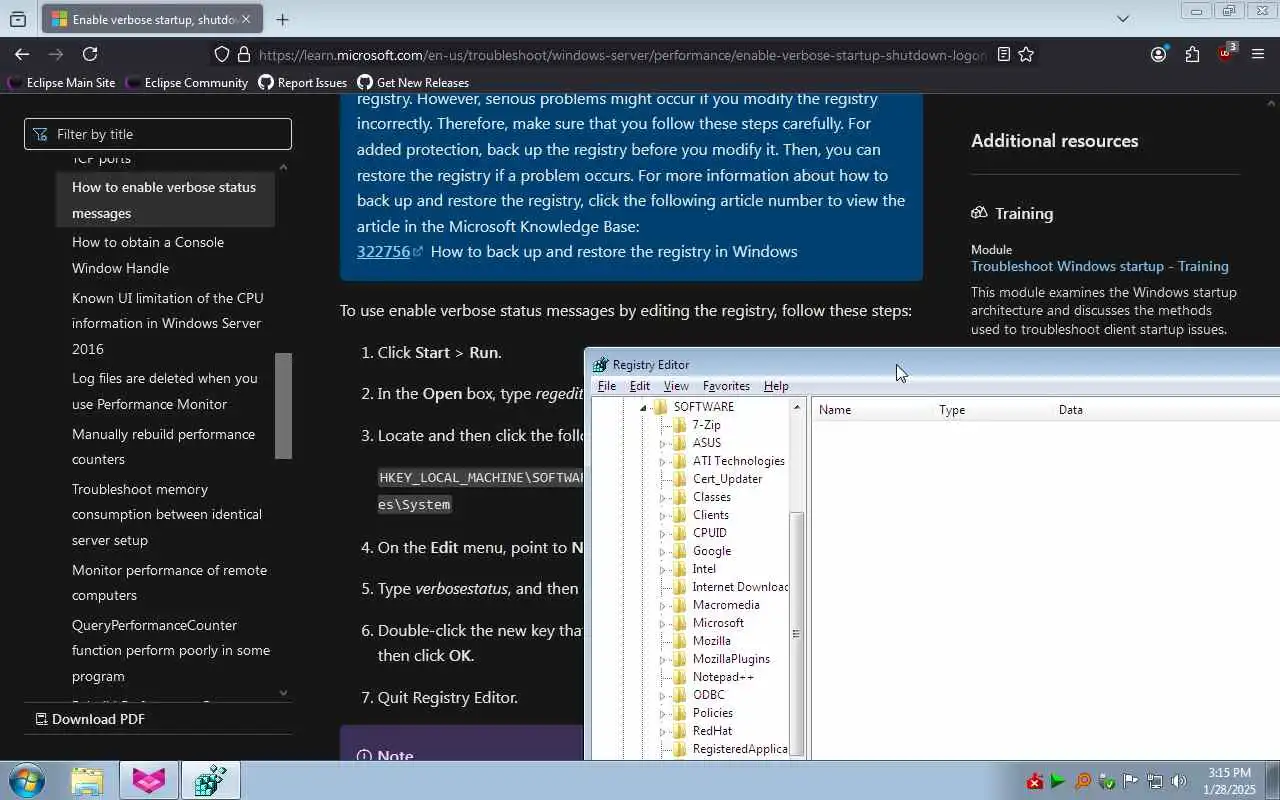The width and height of the screenshot is (1280, 800).
Task: Click the 322756 knowledge base link
Action: [x=383, y=251]
